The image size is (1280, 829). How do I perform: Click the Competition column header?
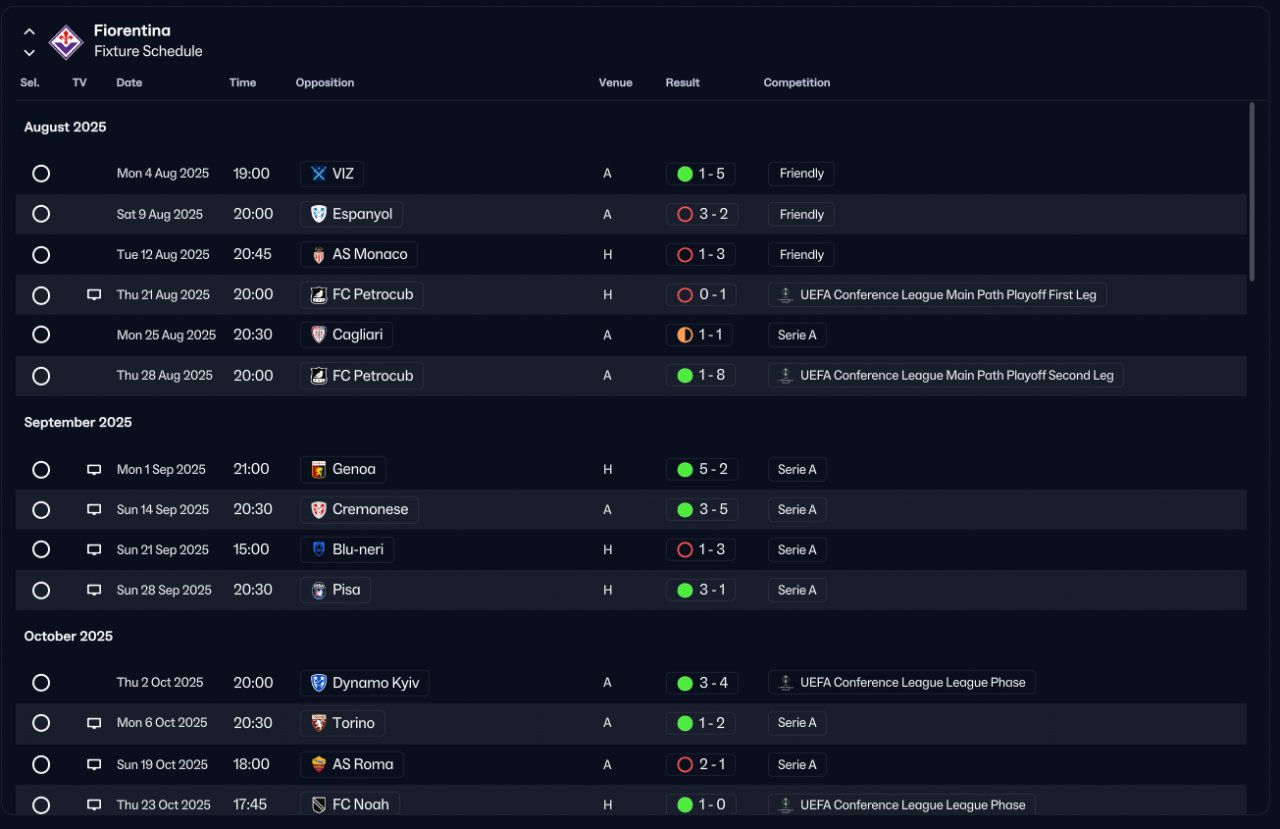[x=797, y=83]
